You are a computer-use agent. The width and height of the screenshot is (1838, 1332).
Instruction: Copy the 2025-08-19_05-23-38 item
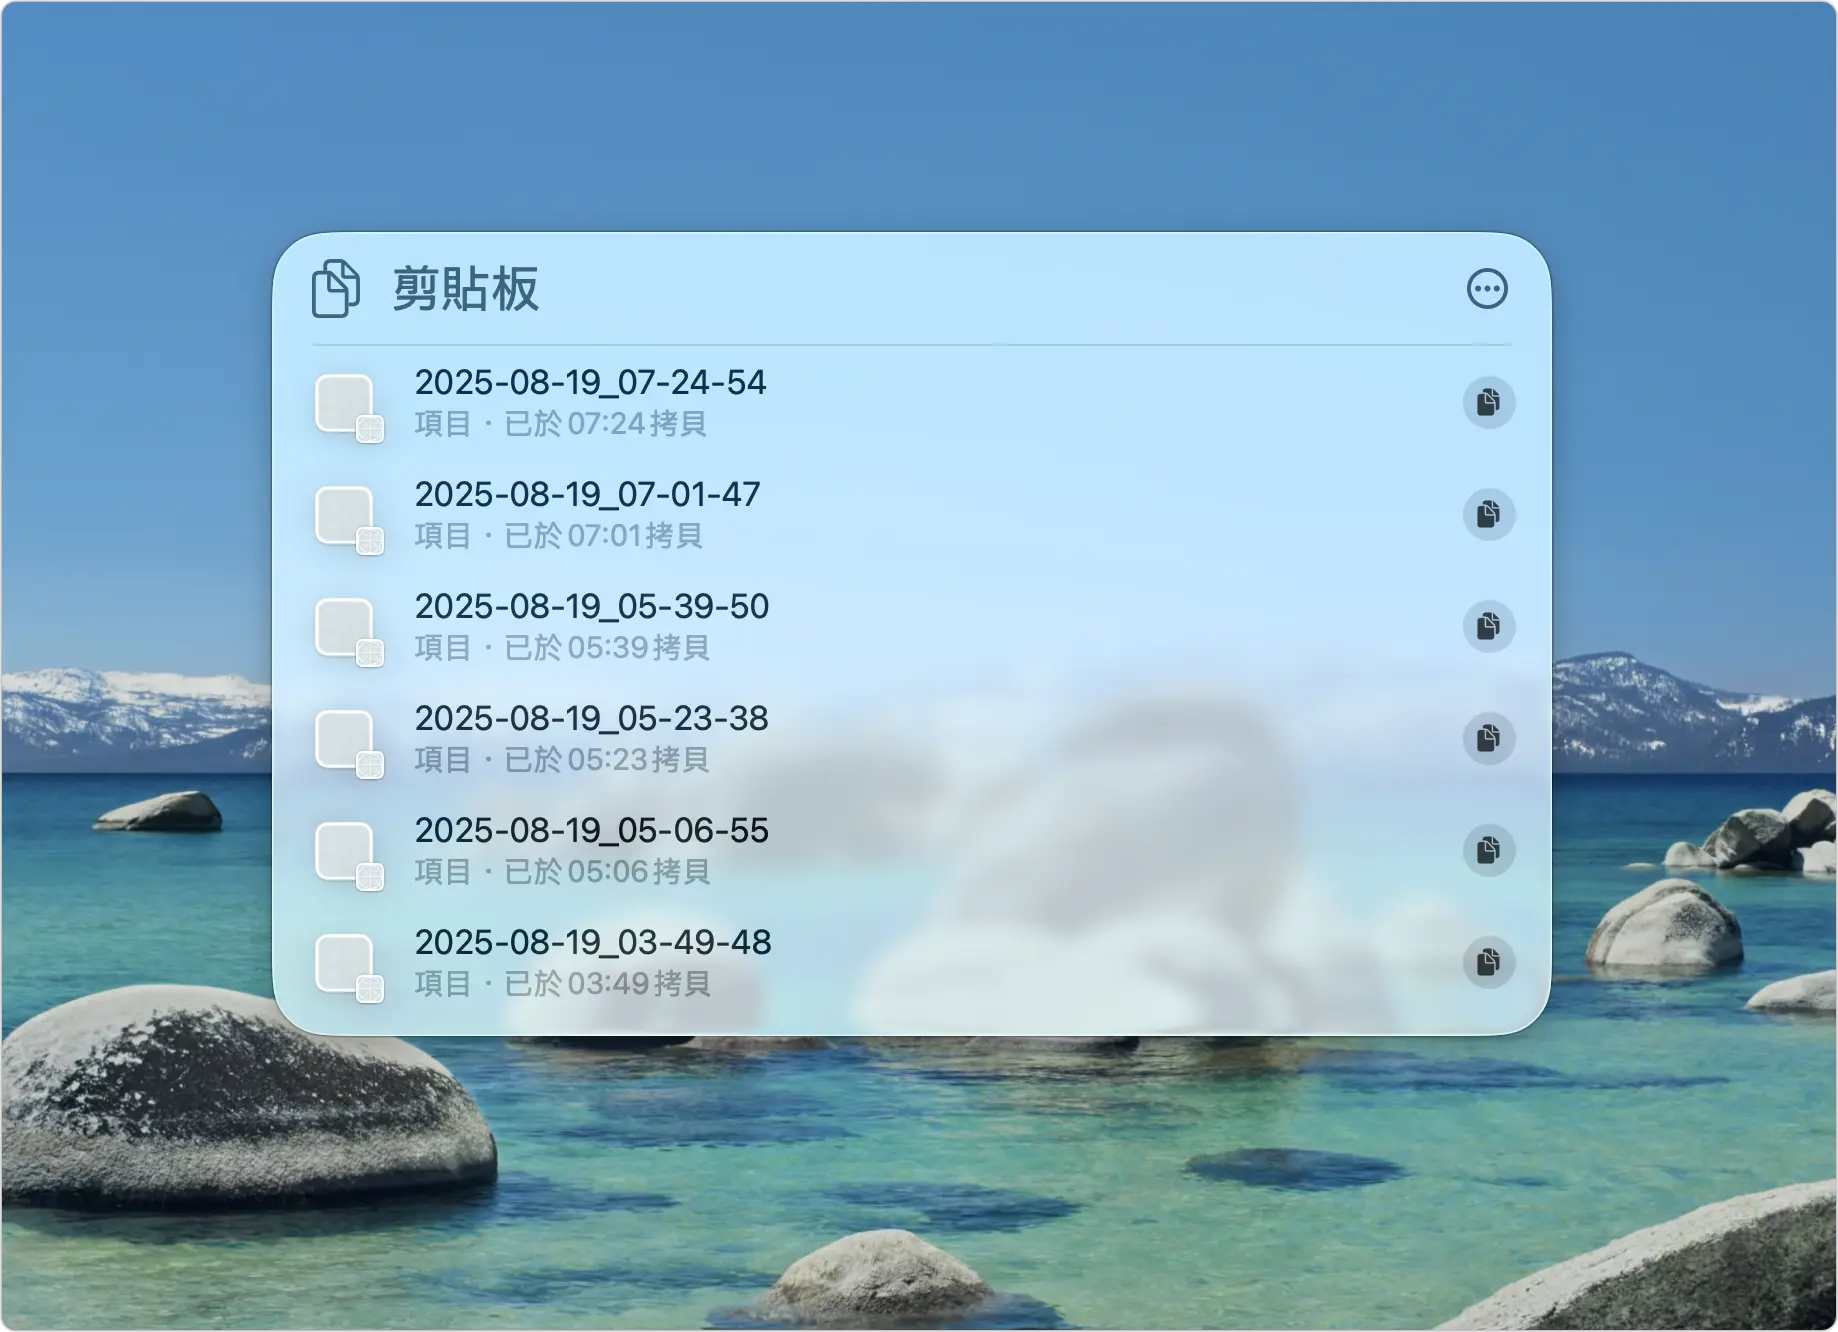(x=1489, y=738)
